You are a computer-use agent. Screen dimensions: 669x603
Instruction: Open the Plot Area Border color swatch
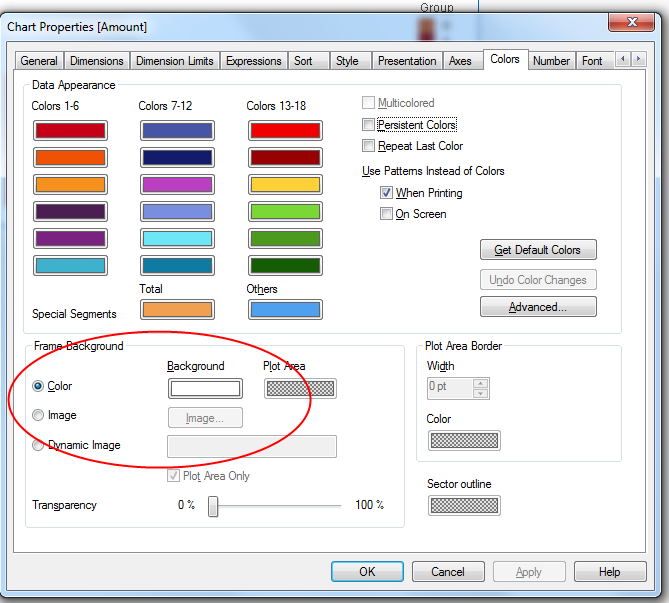click(464, 440)
